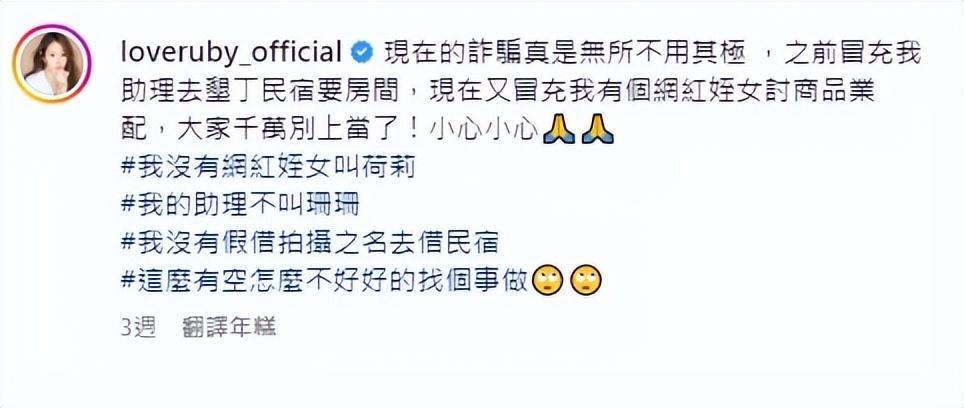Click the first praying hands emoji
This screenshot has height=408, width=964.
[x=559, y=130]
